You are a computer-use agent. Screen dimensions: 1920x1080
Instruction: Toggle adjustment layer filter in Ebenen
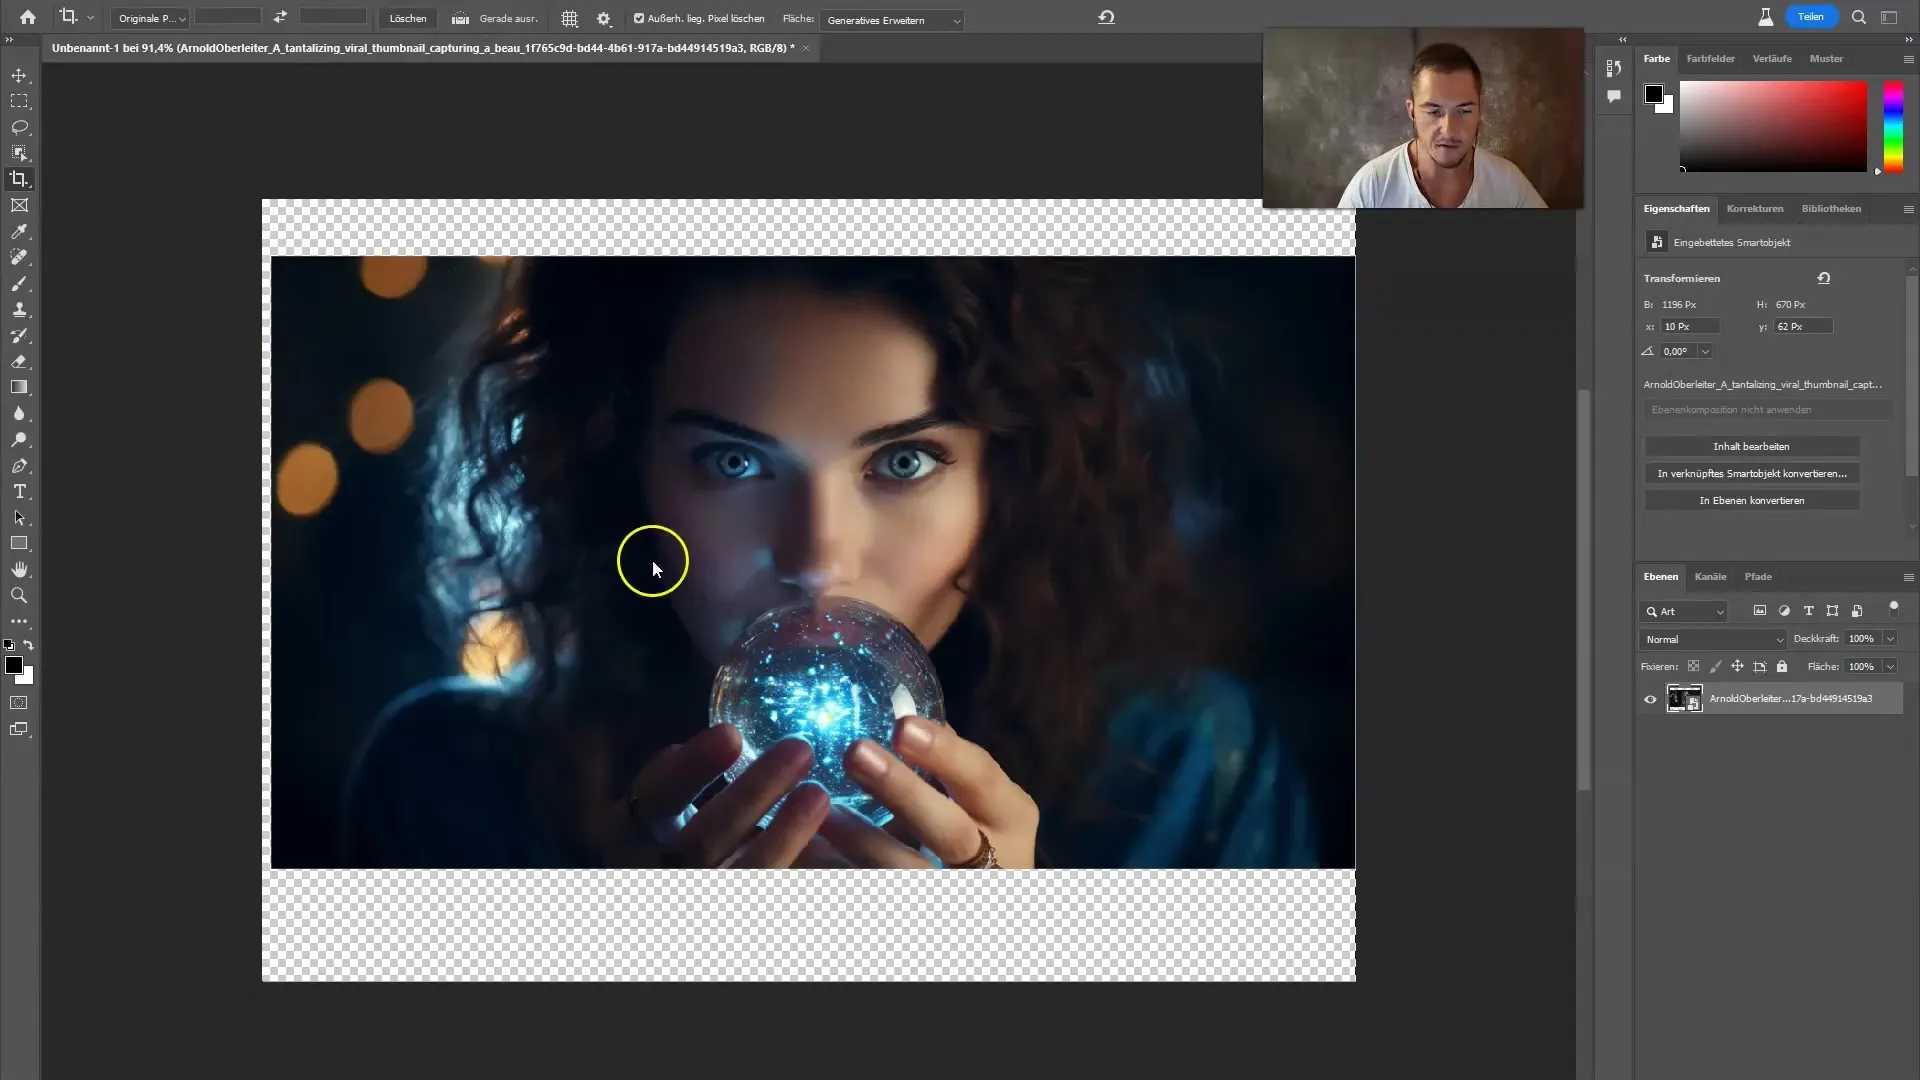(x=1784, y=611)
